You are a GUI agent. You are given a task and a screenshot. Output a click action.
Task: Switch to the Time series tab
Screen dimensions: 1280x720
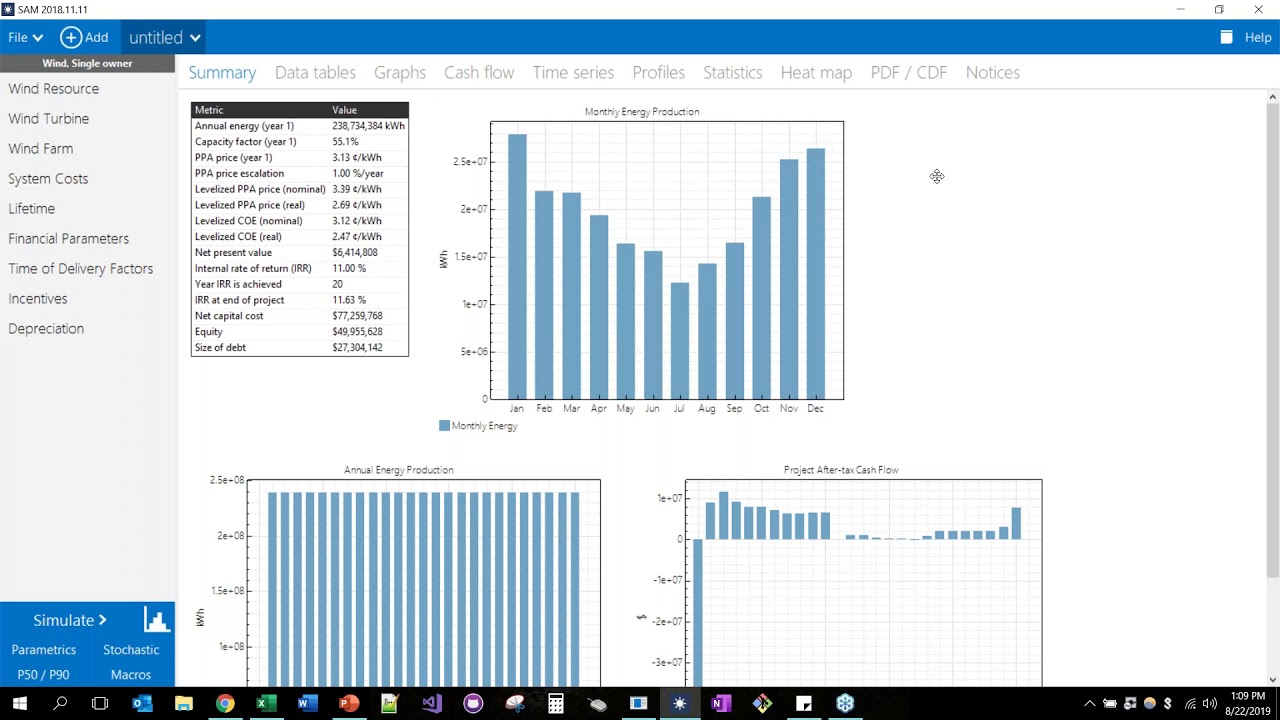coord(573,72)
